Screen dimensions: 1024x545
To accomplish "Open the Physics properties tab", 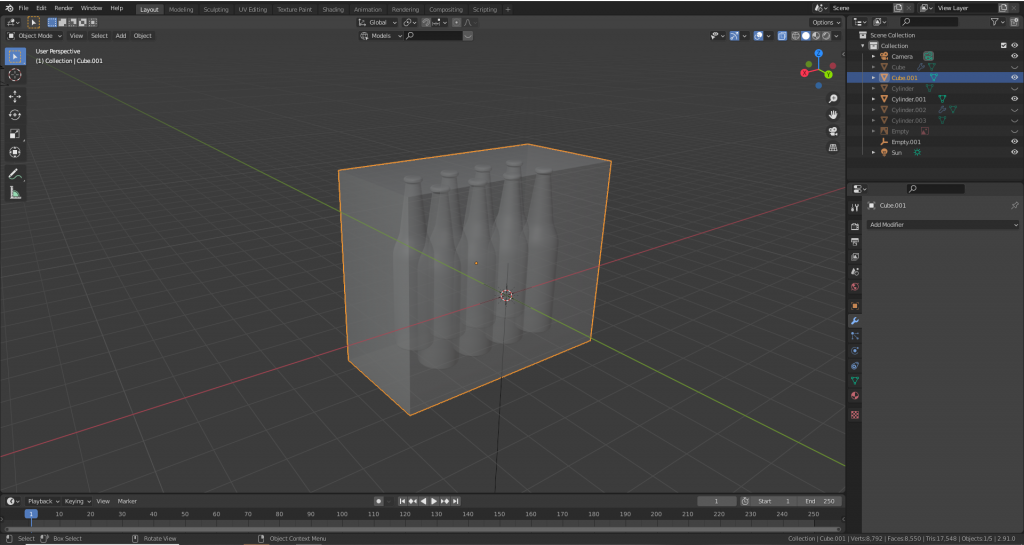I will [855, 350].
